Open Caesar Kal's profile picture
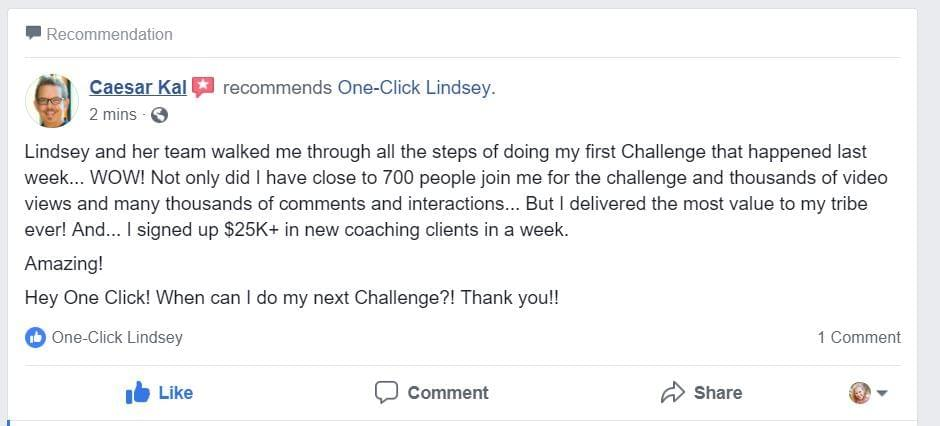Image resolution: width=940 pixels, height=426 pixels. [52, 101]
